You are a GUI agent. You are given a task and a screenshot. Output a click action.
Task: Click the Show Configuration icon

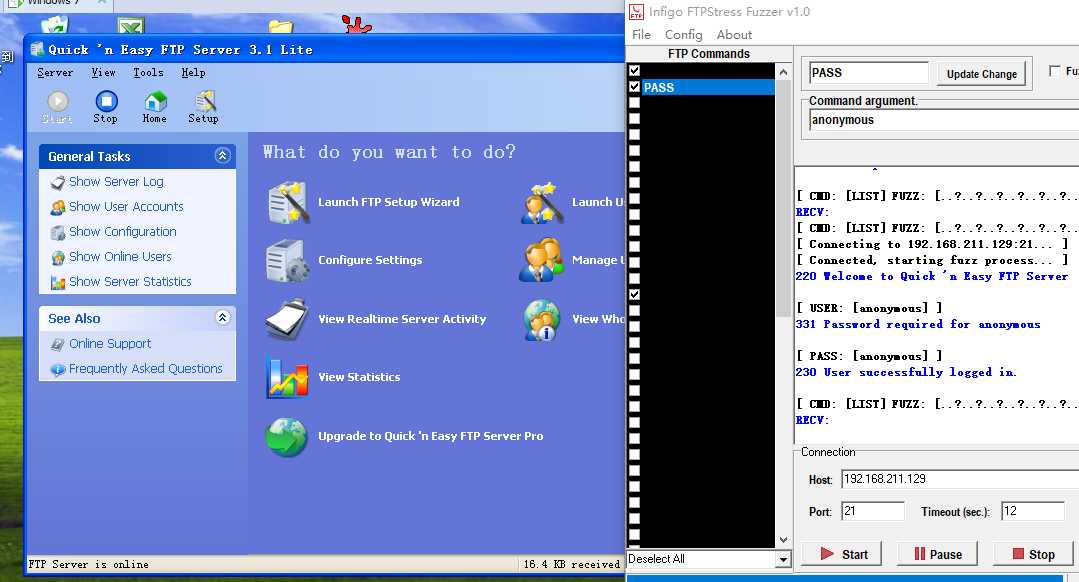pos(58,233)
